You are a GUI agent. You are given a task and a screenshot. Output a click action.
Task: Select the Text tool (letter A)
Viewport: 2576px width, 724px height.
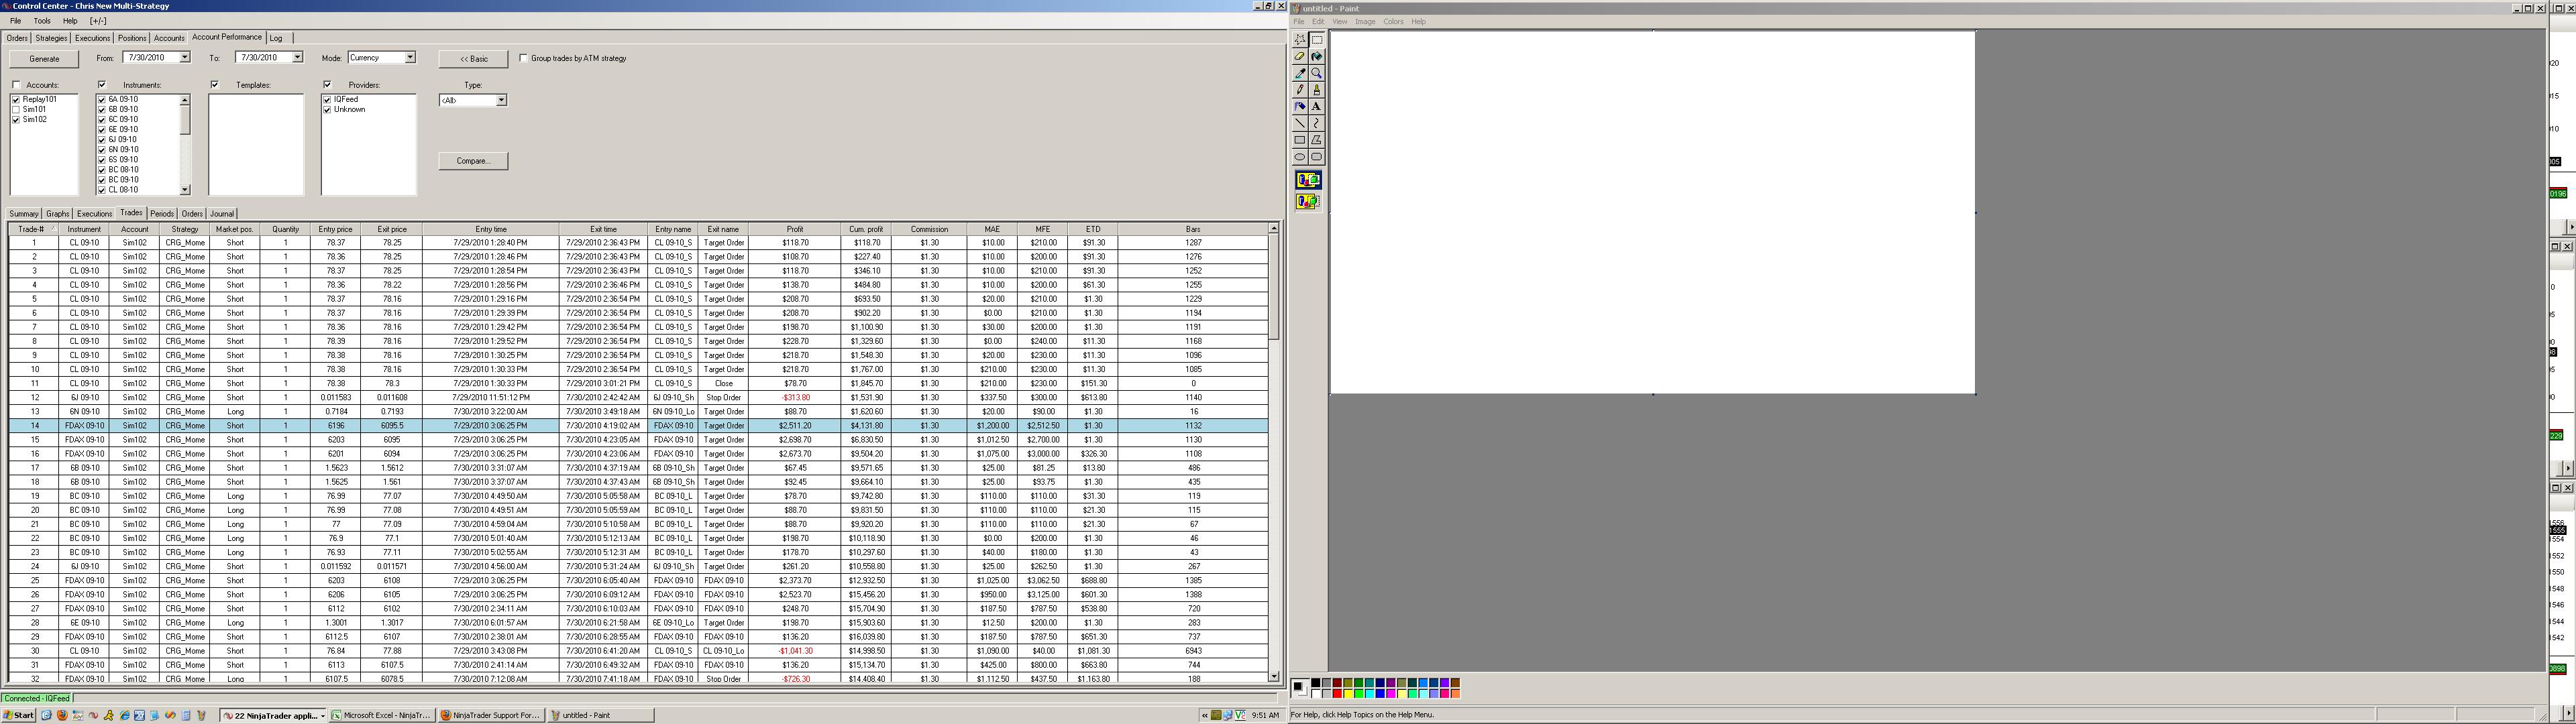[1316, 106]
